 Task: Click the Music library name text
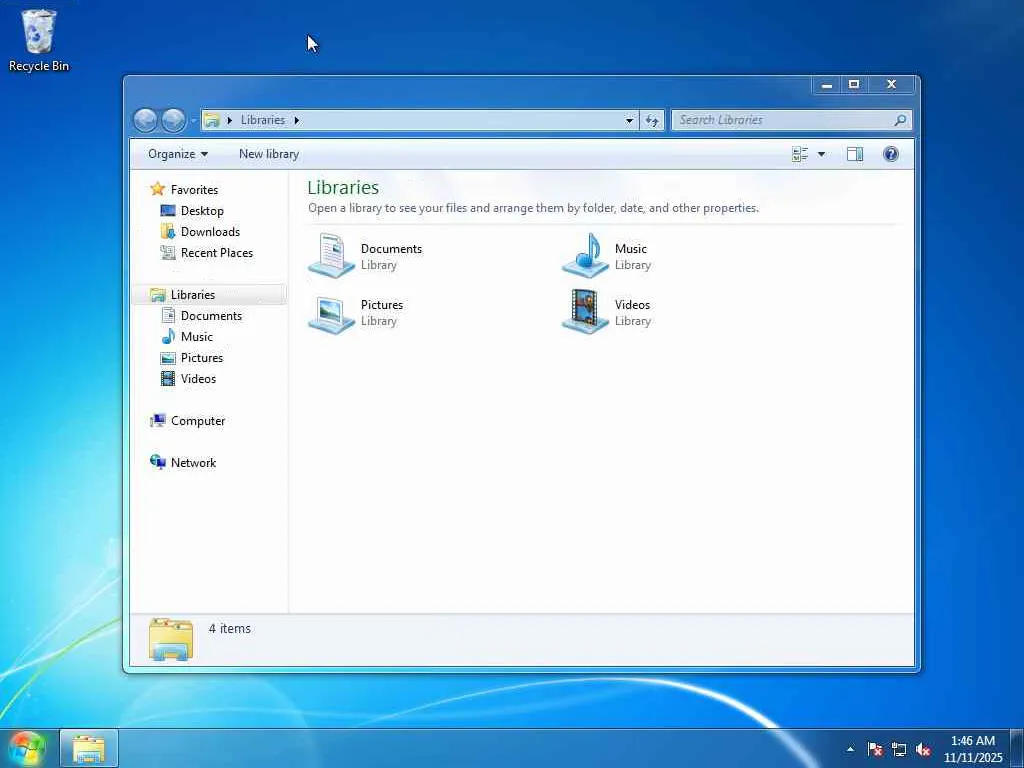click(x=630, y=249)
